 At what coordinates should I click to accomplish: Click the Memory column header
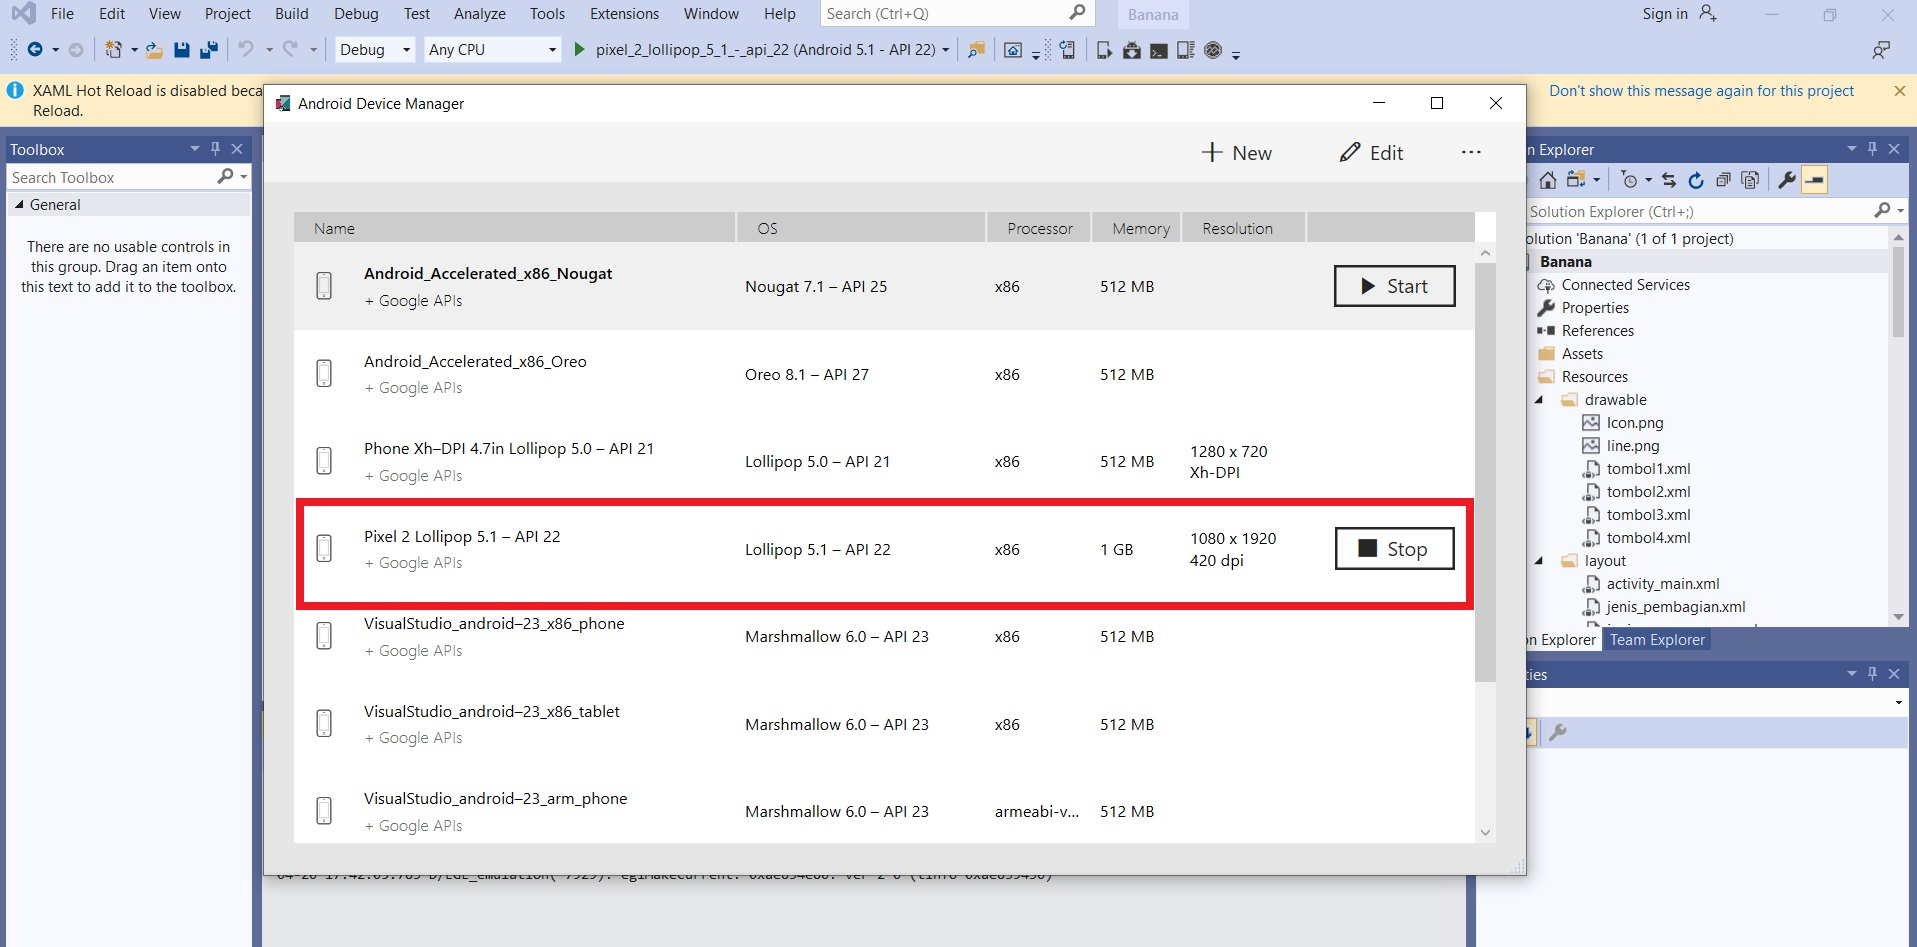(1137, 228)
